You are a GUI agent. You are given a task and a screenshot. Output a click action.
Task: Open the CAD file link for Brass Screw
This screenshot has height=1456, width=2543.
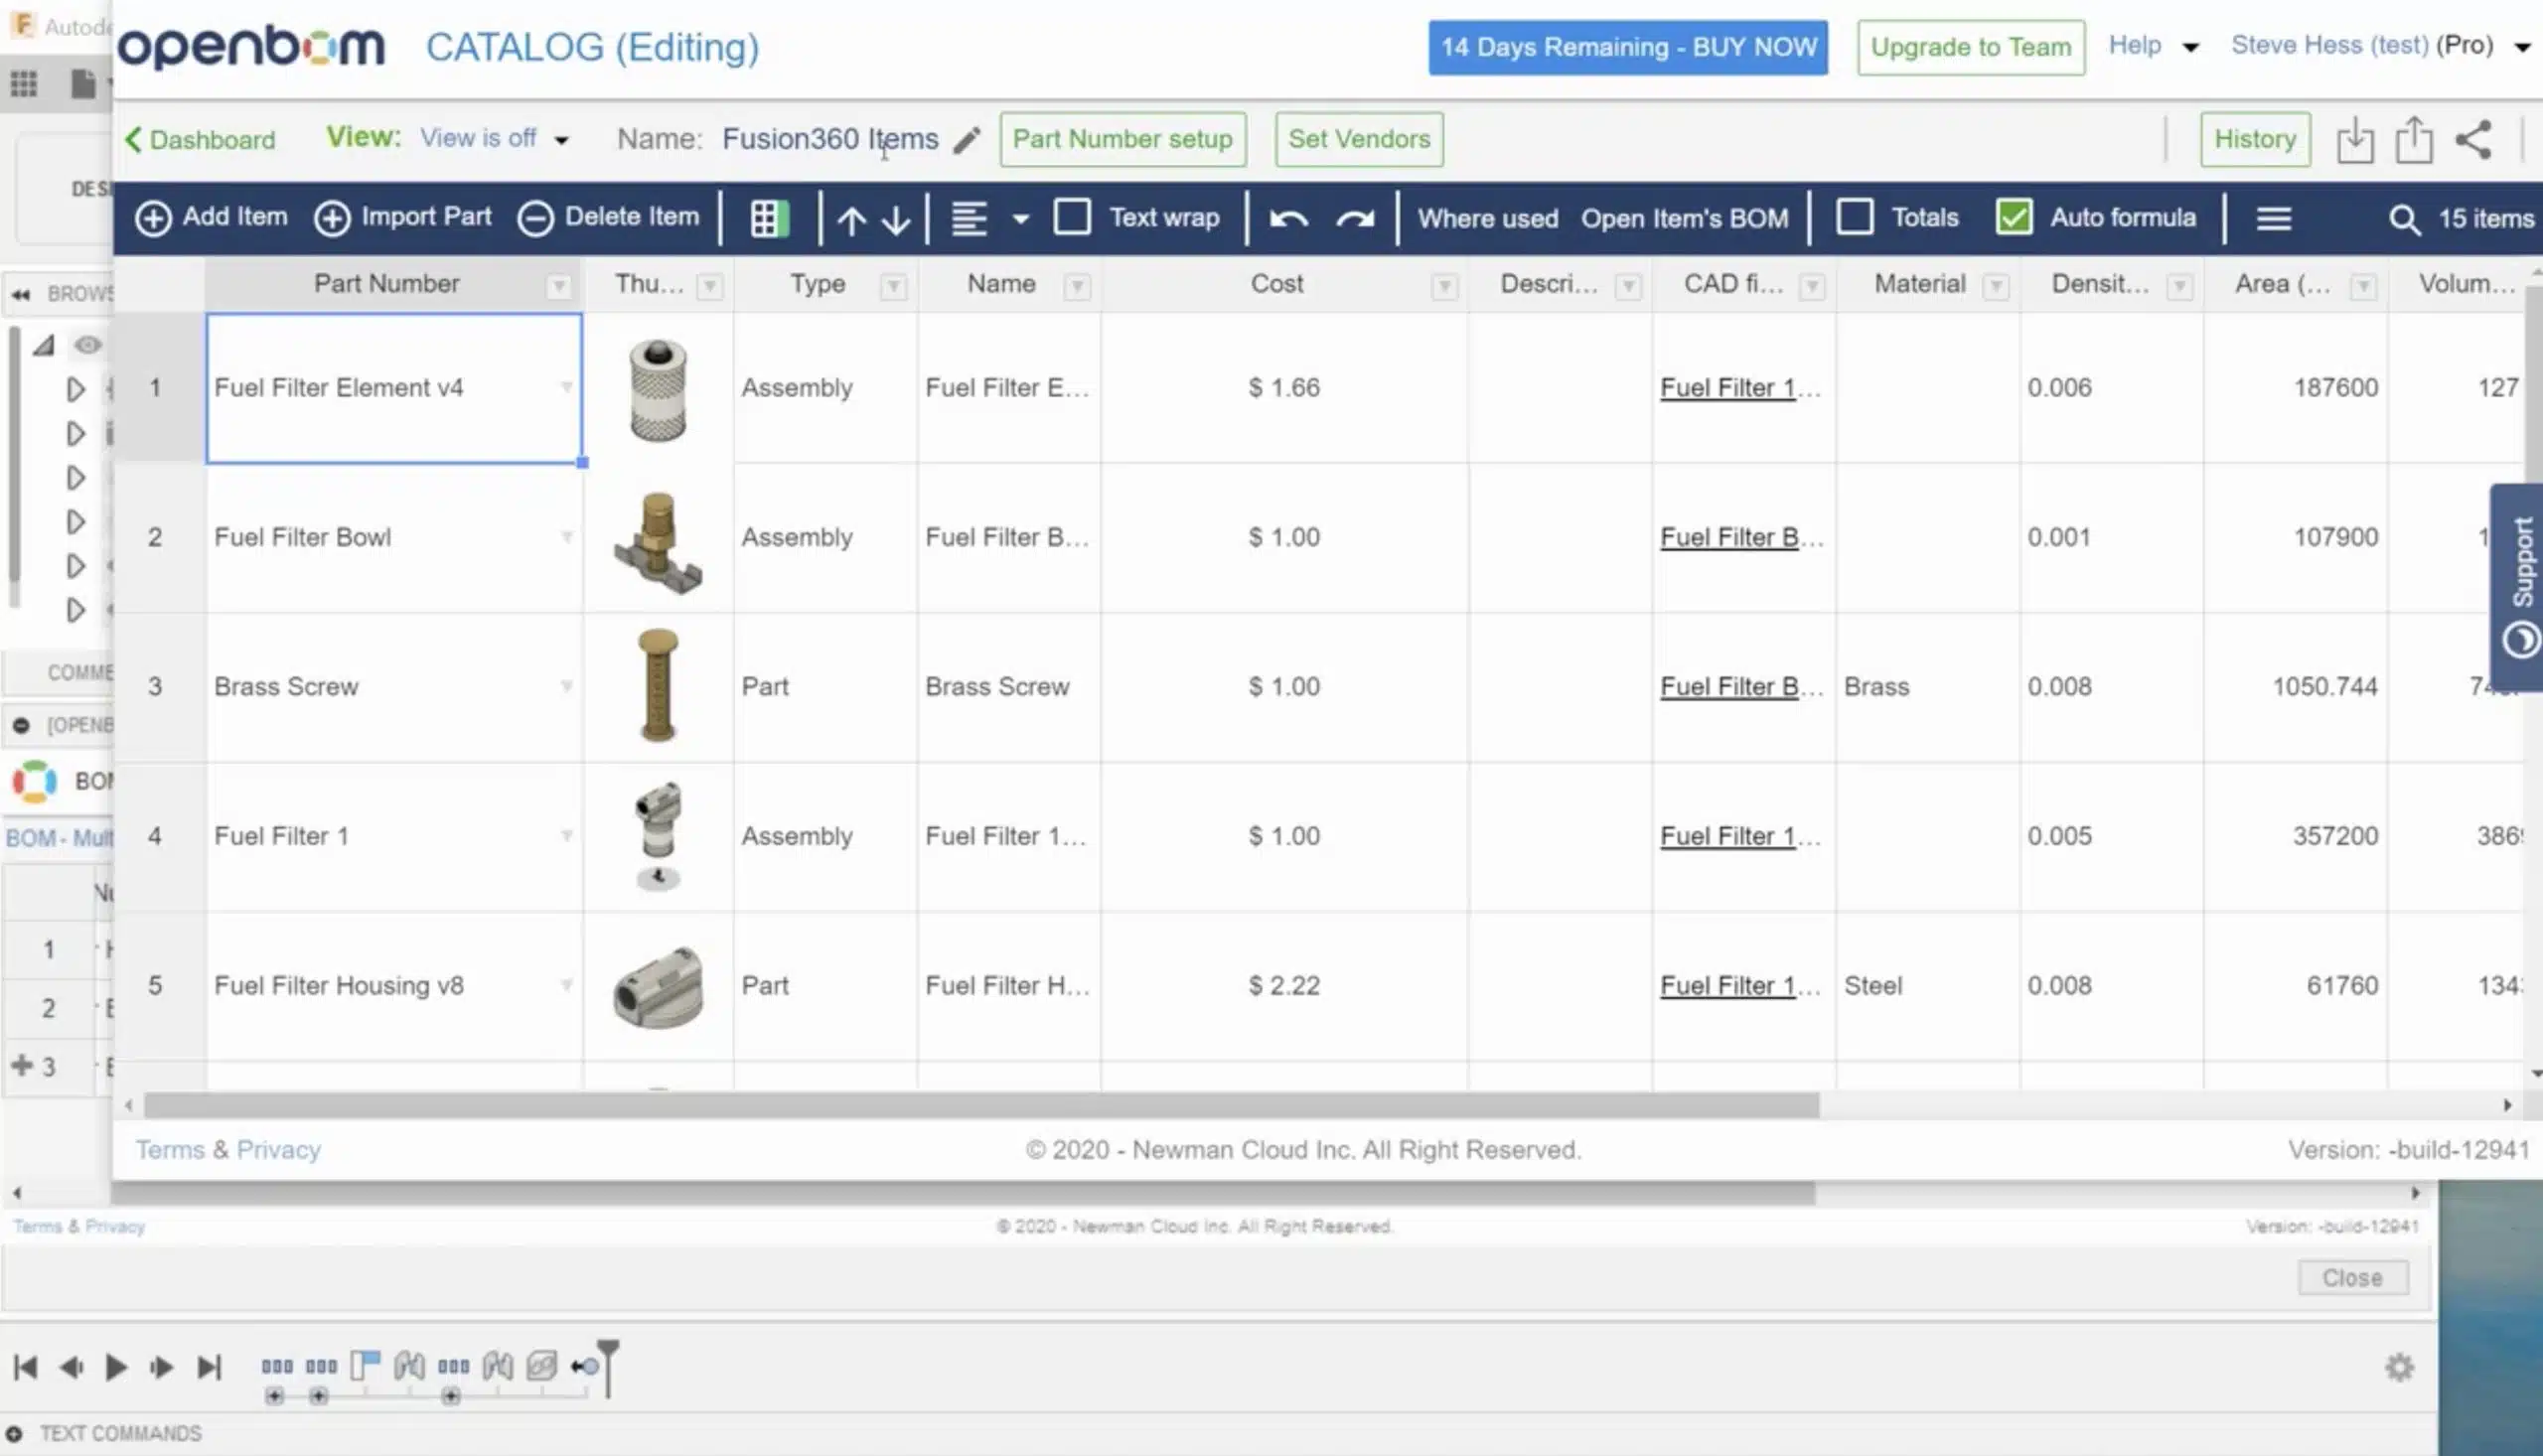pyautogui.click(x=1741, y=687)
